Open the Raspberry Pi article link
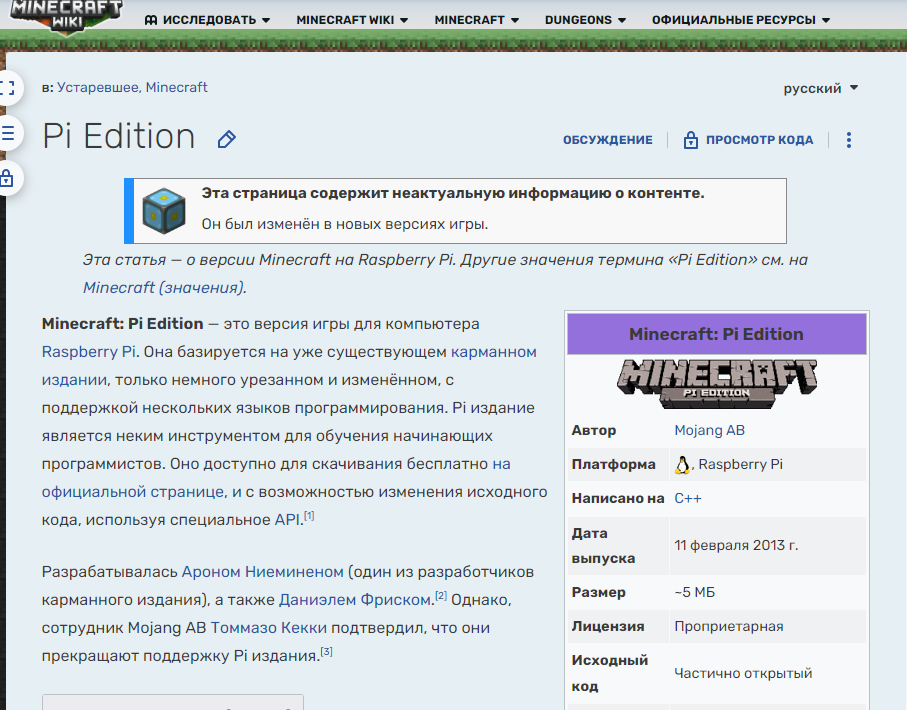 tap(89, 352)
